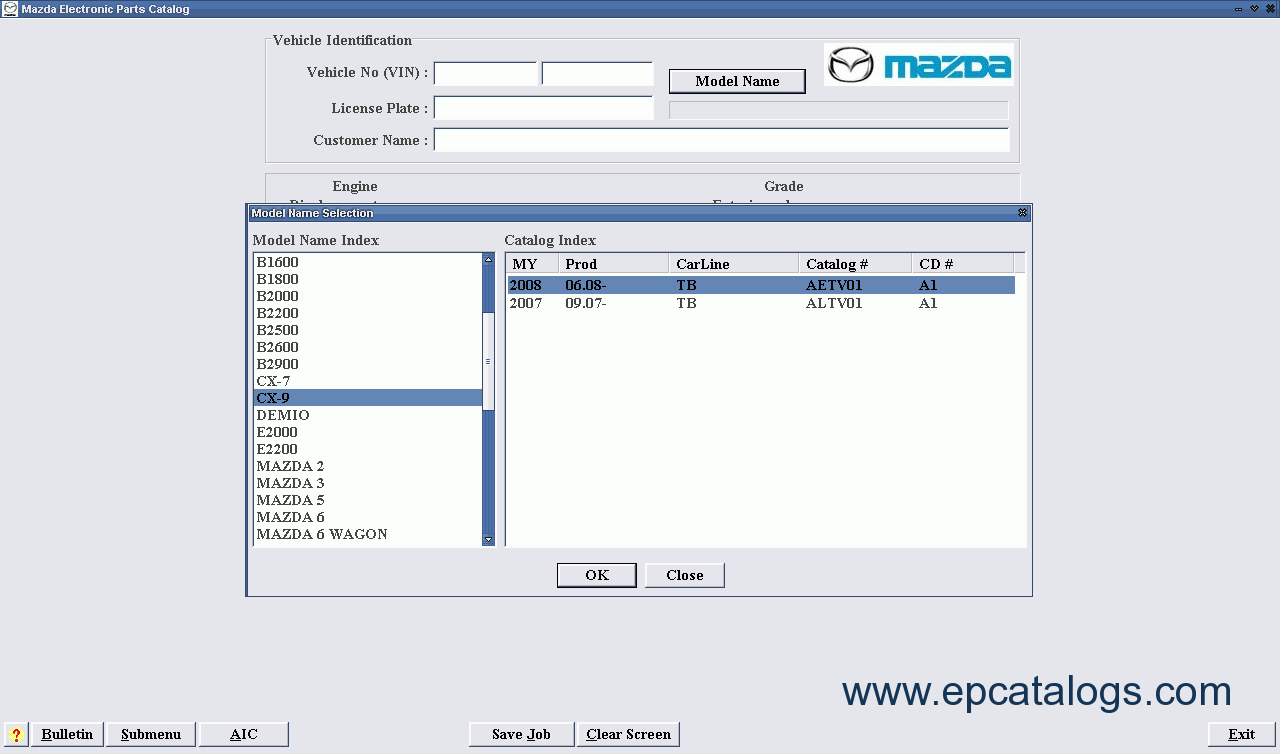The height and width of the screenshot is (754, 1280).
Task: Select B2900 in Model Name Index
Action: (x=368, y=364)
